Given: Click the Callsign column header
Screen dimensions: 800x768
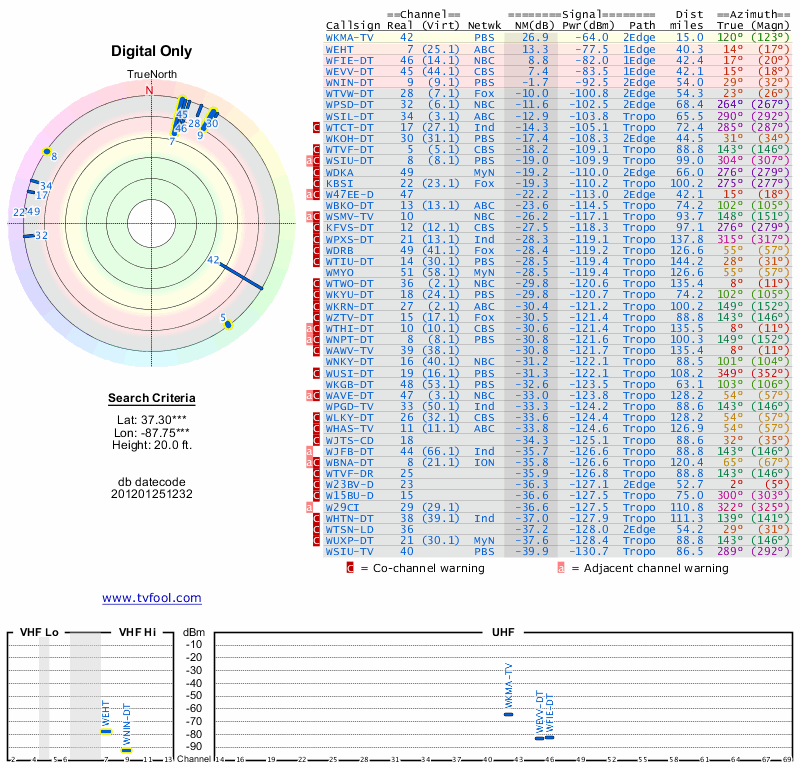Looking at the screenshot, I should (350, 25).
